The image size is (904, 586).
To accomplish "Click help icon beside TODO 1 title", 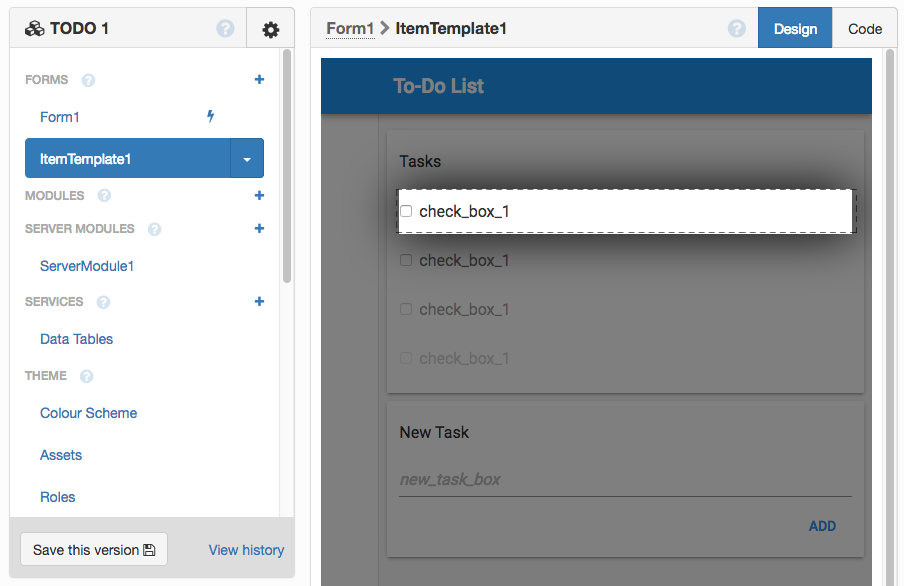I will [225, 29].
